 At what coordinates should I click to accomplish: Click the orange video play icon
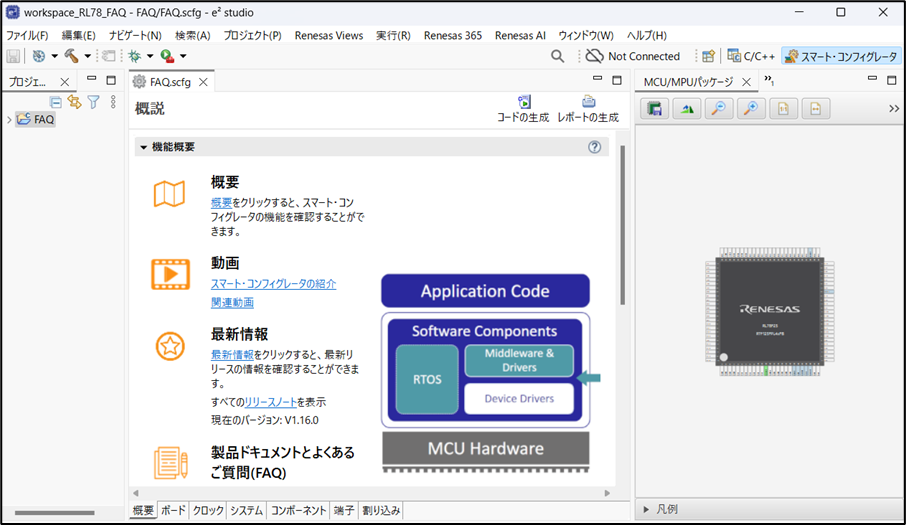tap(170, 274)
